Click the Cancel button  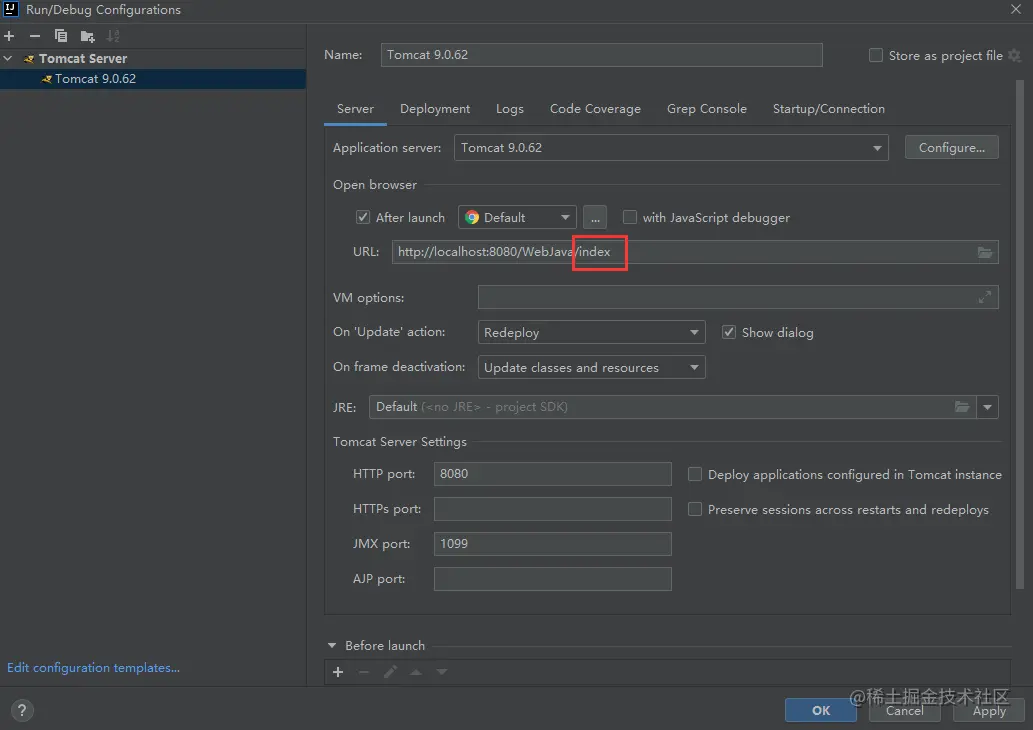tap(904, 710)
